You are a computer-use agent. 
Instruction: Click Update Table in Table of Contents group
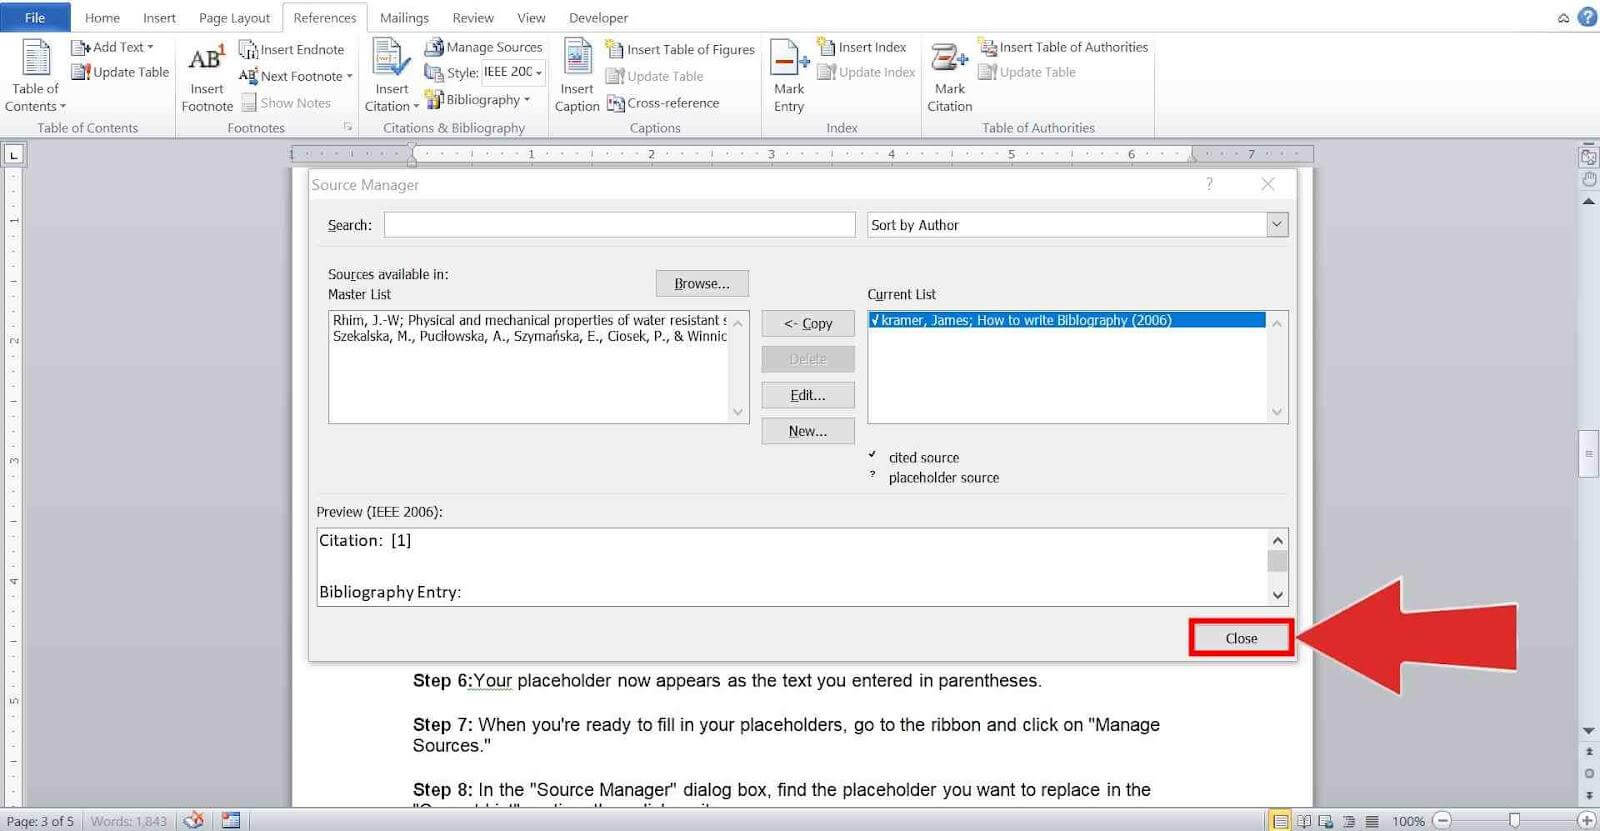120,72
